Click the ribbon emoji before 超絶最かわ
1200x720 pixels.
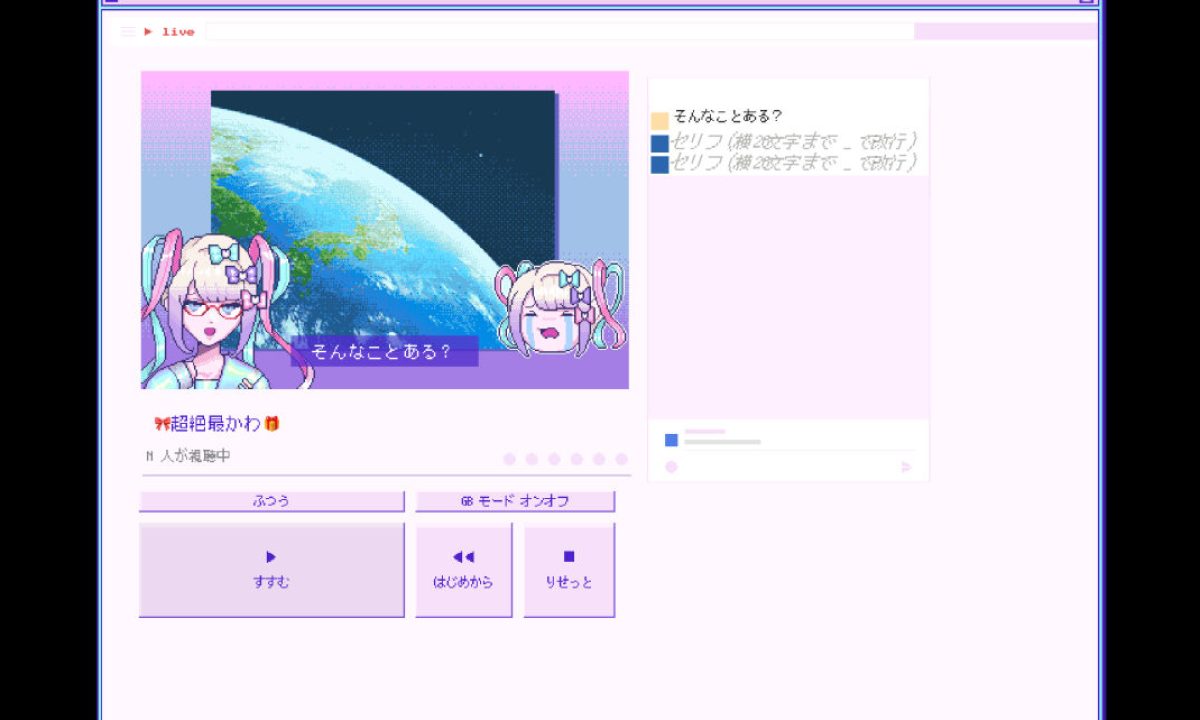pyautogui.click(x=162, y=422)
